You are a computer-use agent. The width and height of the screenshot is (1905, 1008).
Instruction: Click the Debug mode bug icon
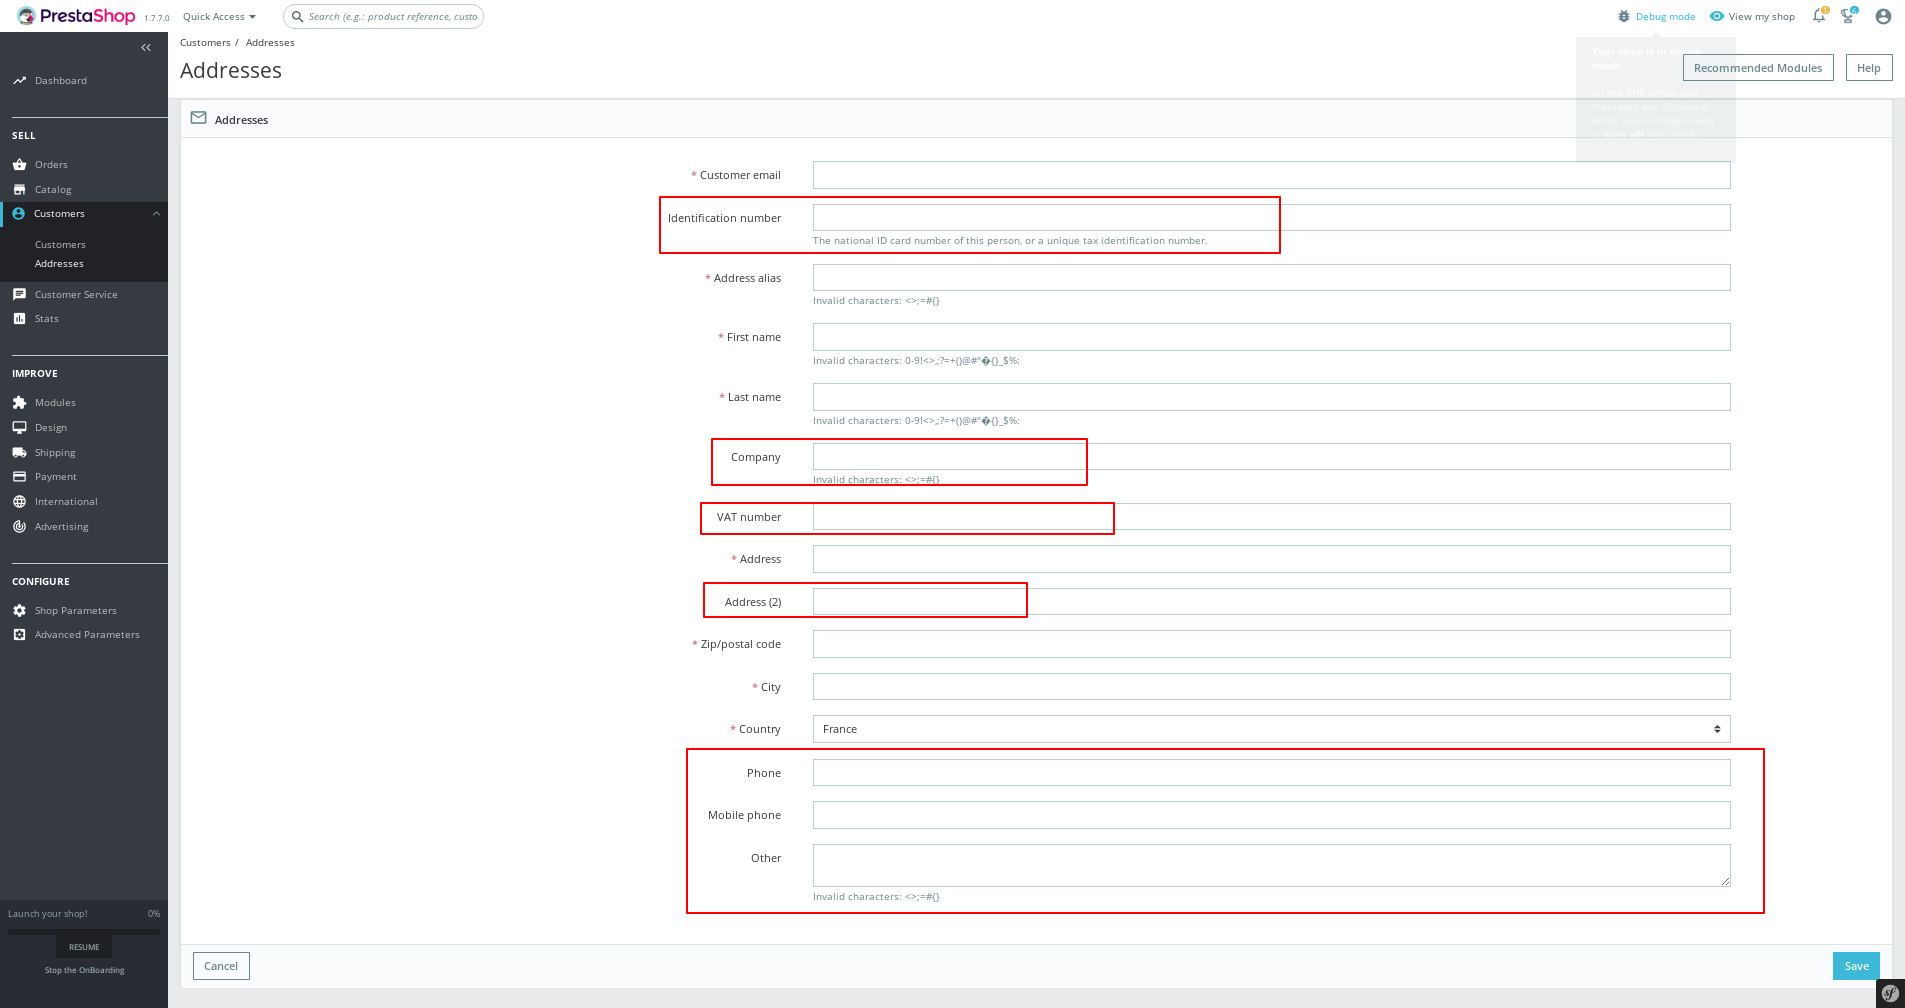coord(1624,16)
